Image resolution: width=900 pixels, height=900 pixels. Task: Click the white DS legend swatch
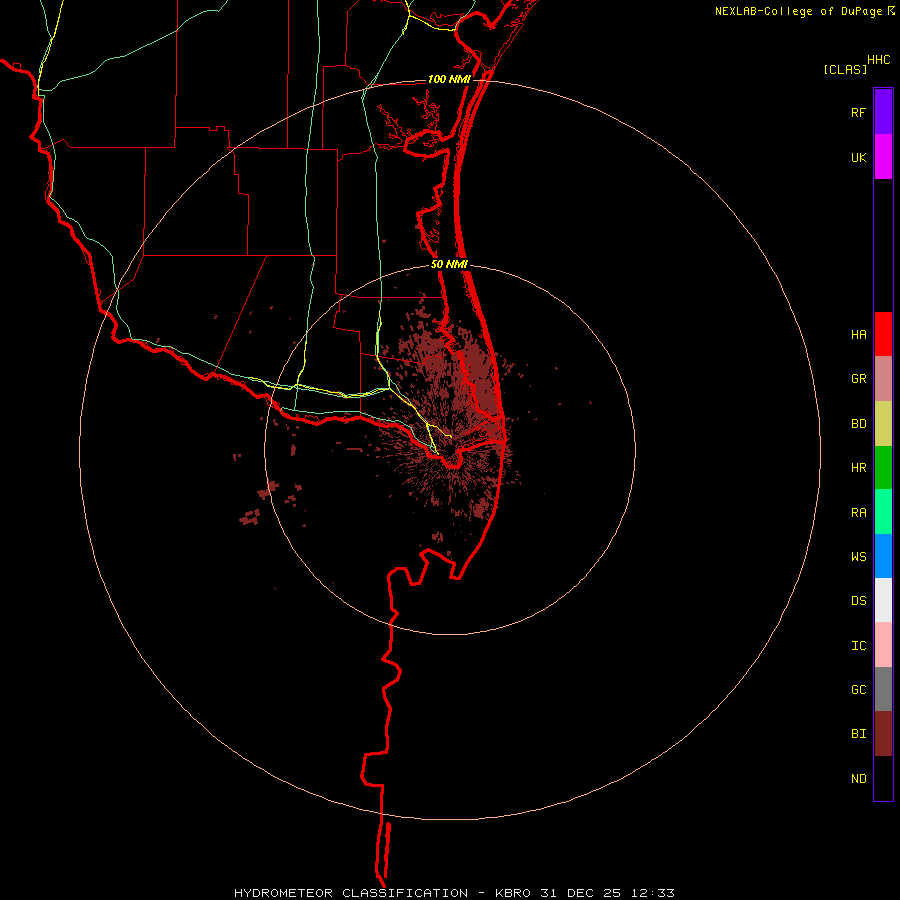click(x=883, y=600)
